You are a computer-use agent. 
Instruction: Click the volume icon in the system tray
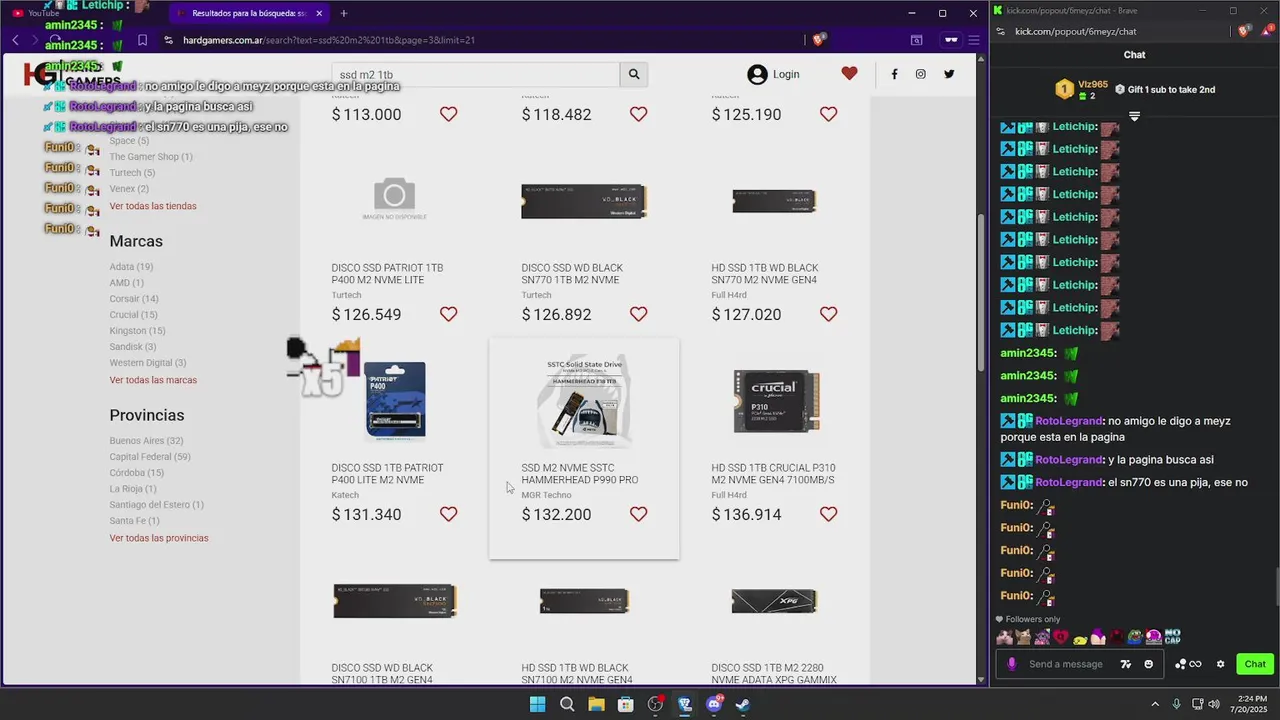(x=1214, y=704)
